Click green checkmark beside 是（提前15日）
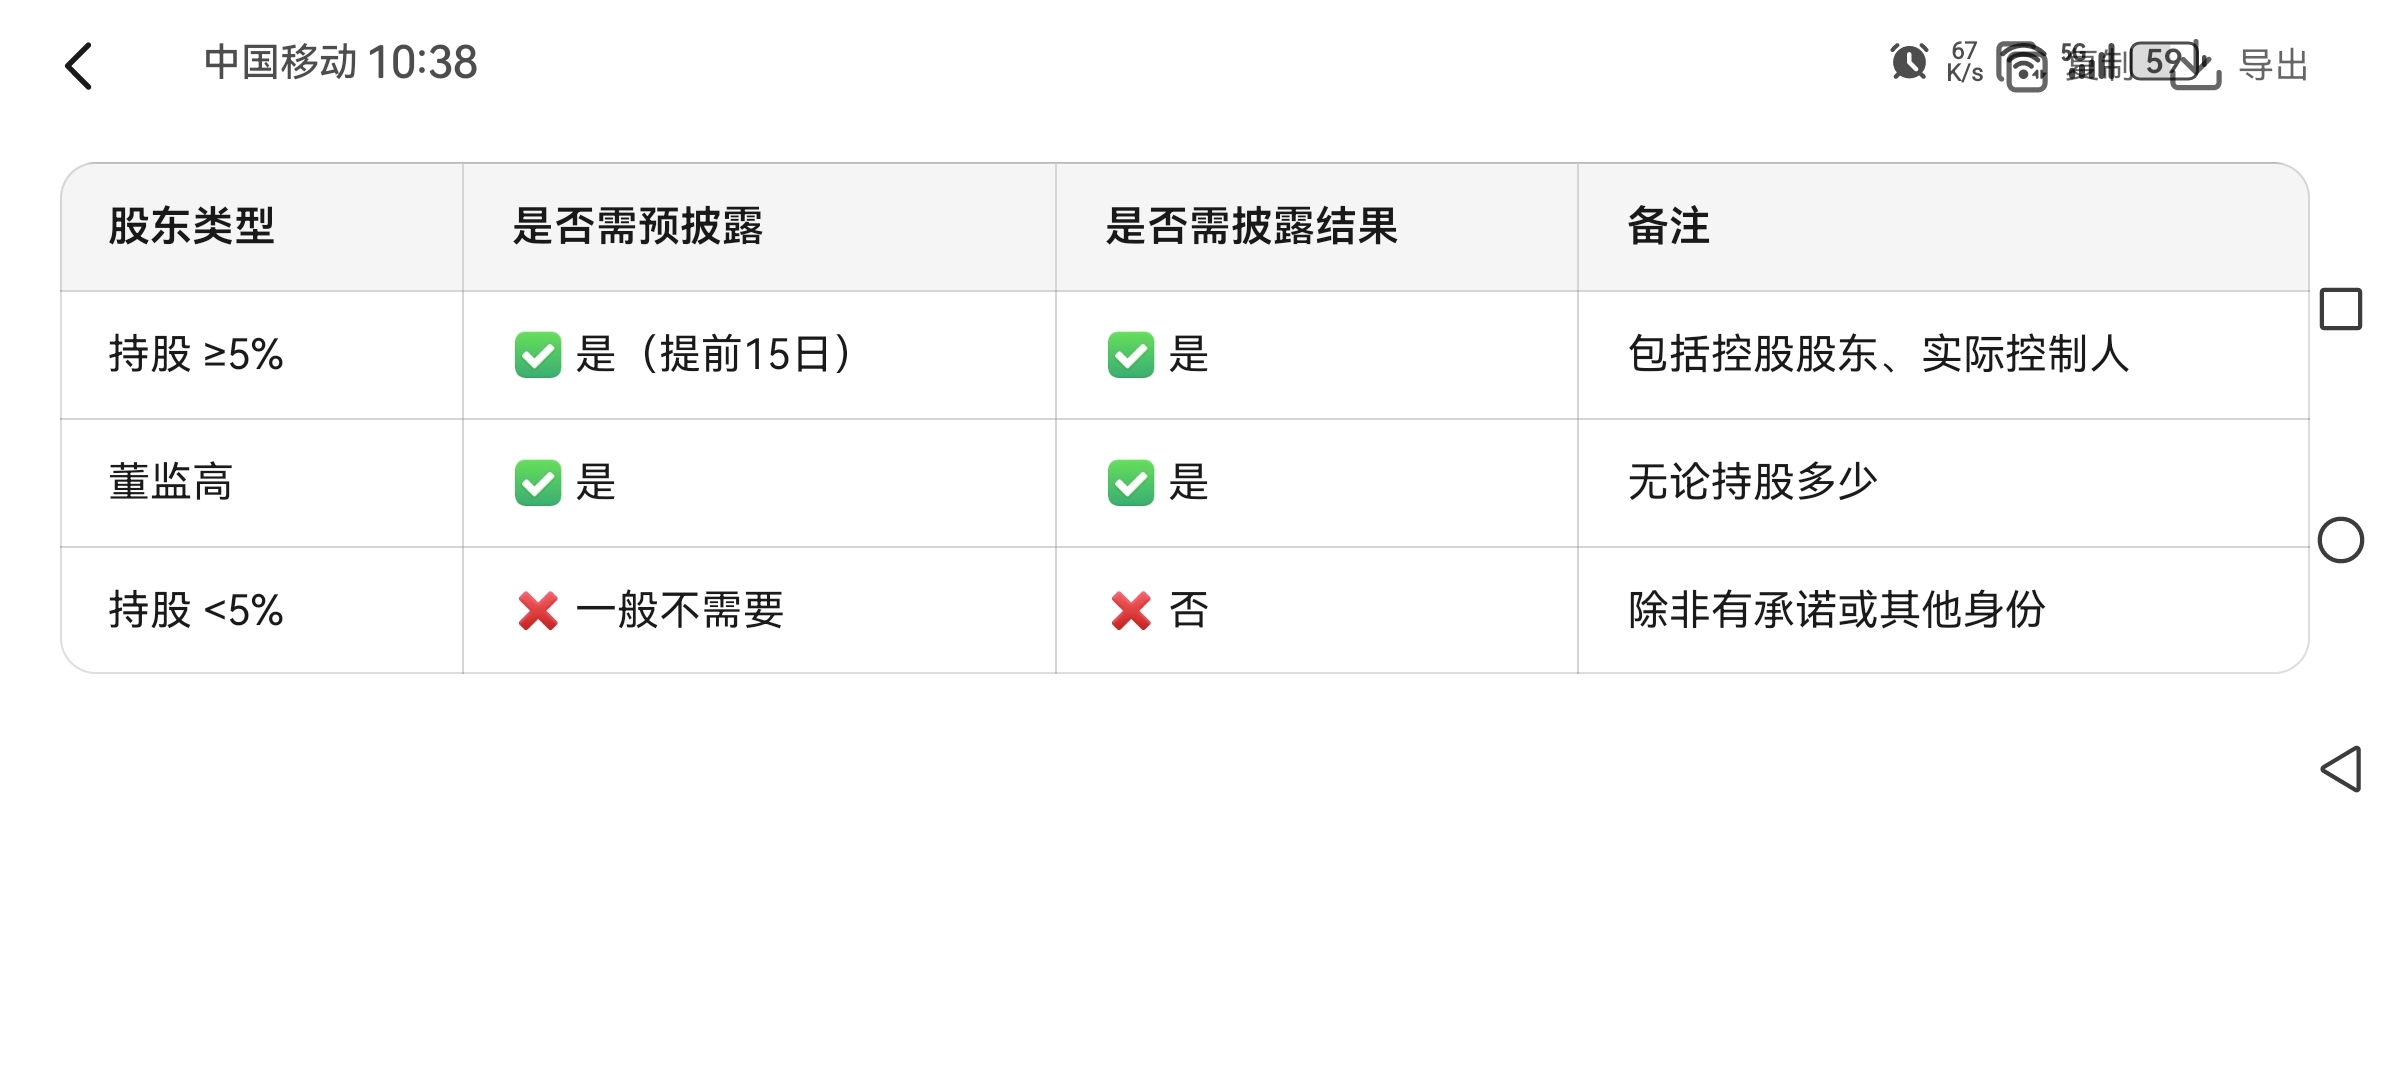This screenshot has width=2400, height=1080. (538, 355)
